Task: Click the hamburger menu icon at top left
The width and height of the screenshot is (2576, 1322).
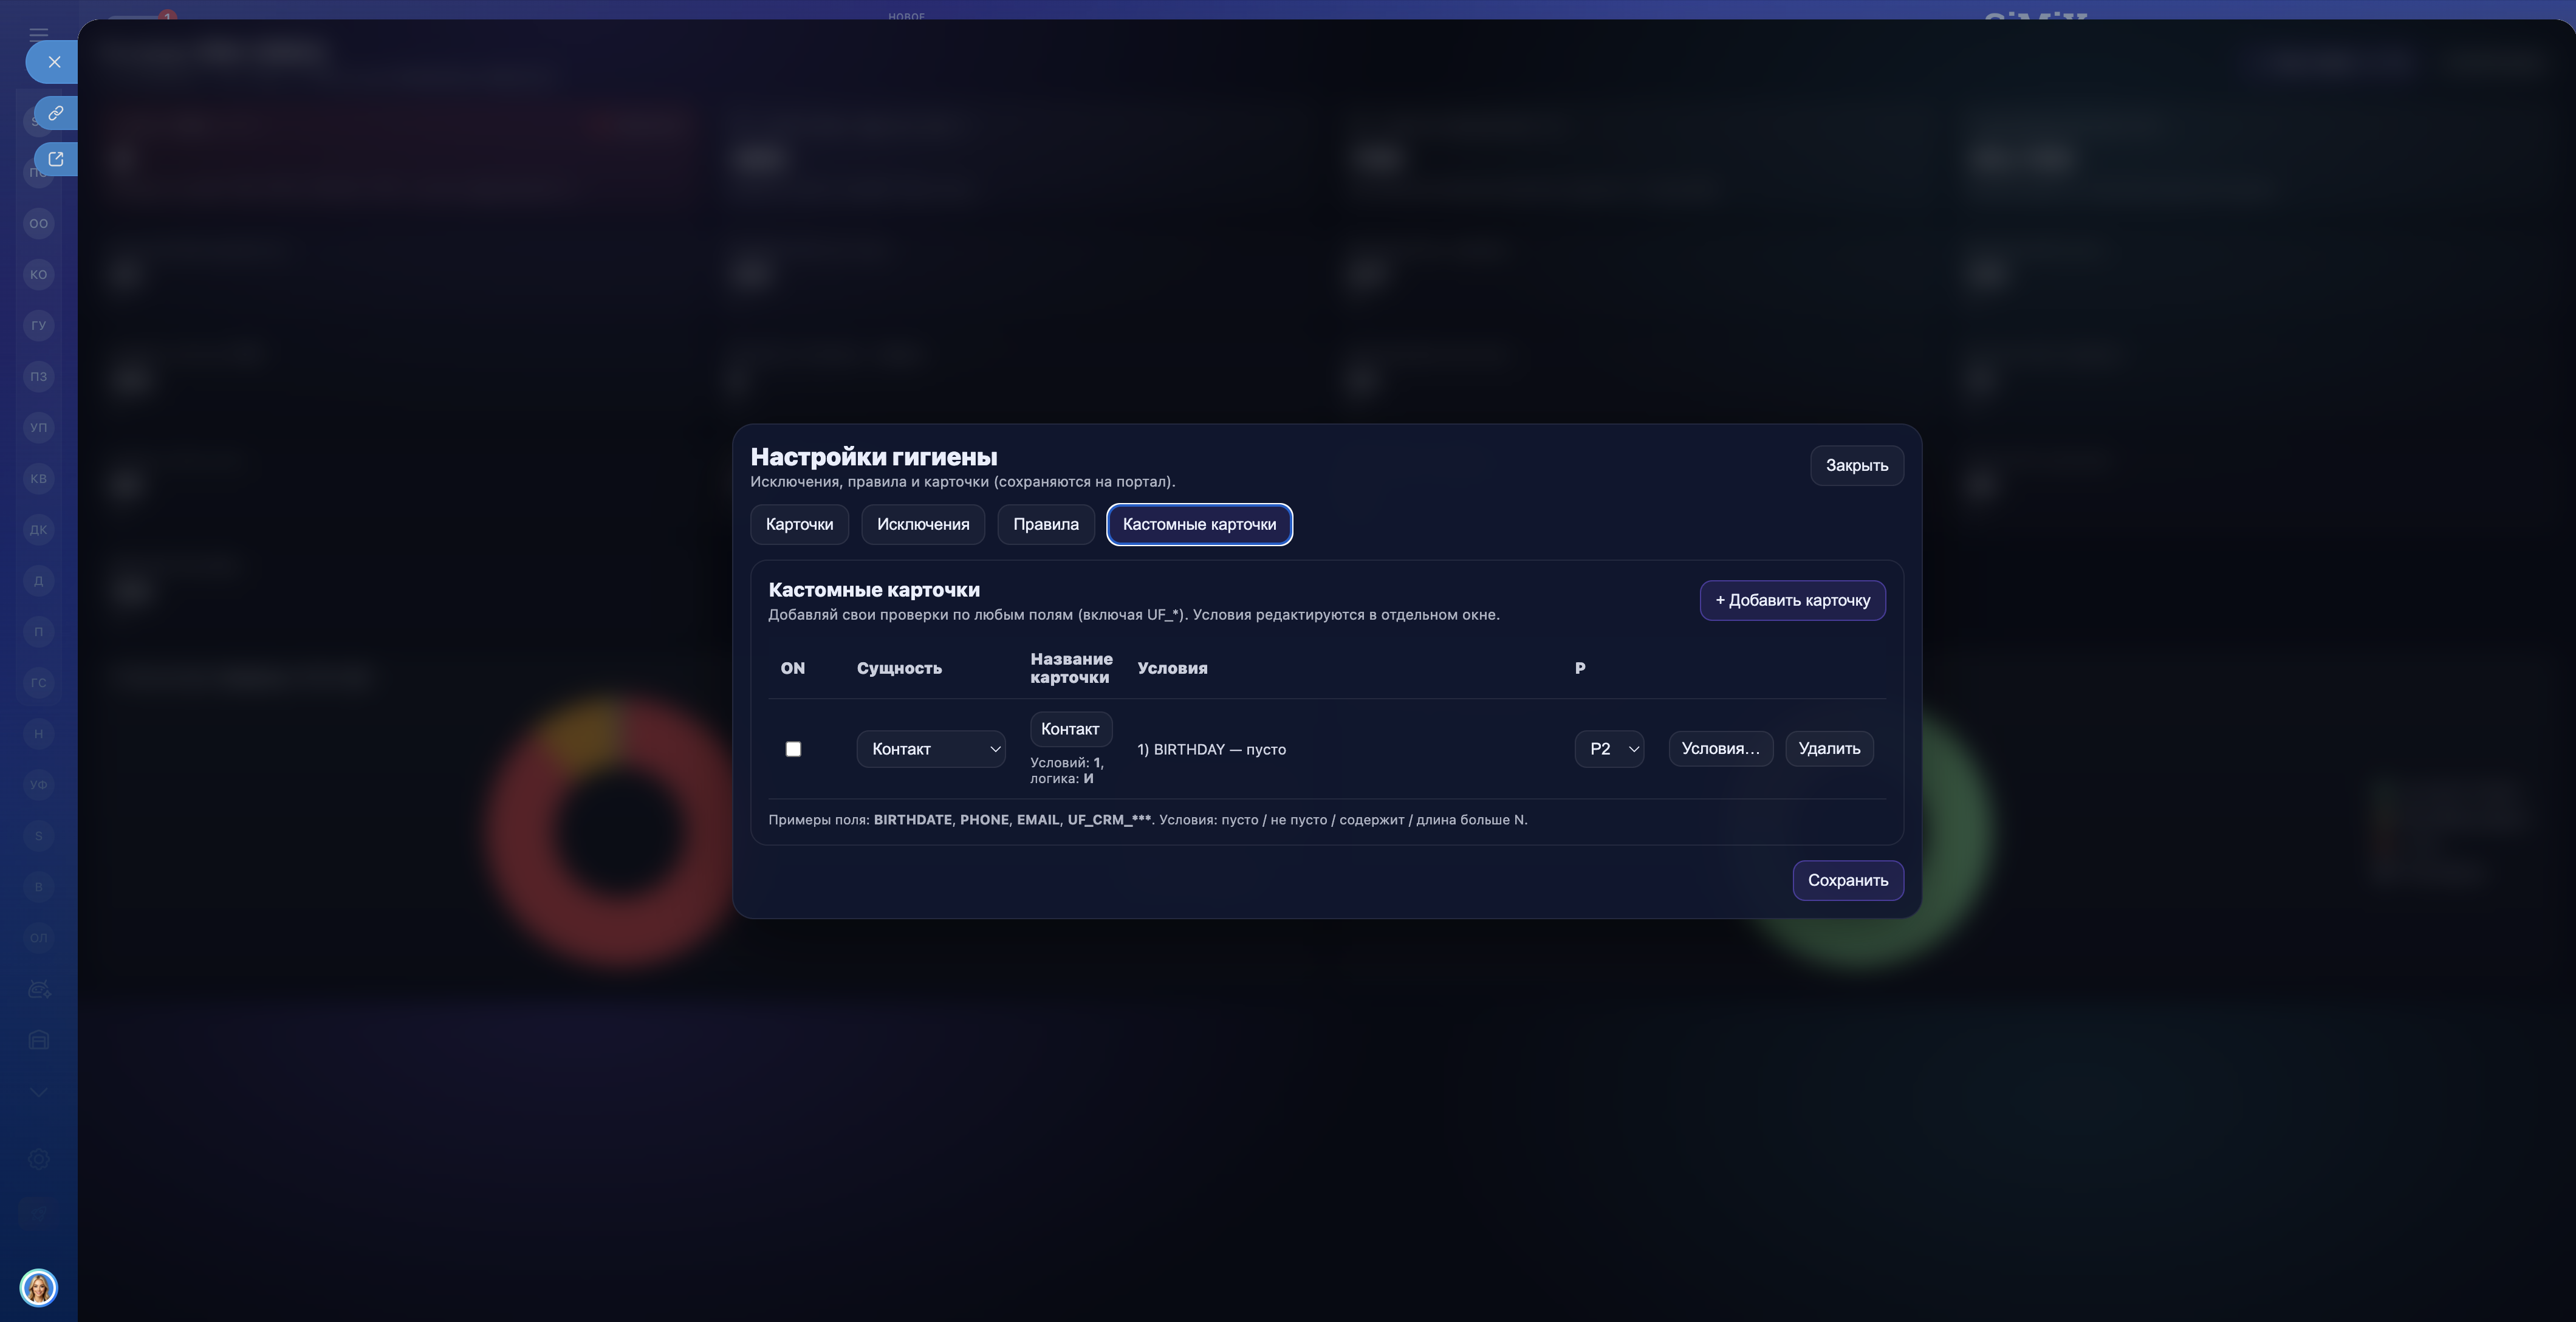Action: [x=39, y=33]
